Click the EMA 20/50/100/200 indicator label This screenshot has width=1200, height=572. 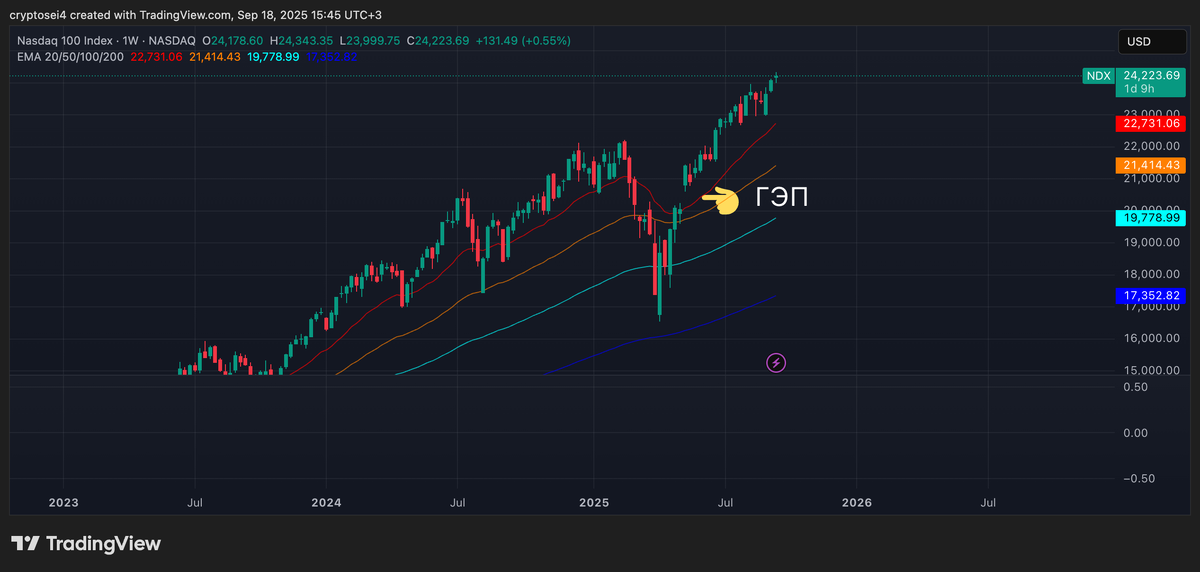pos(71,57)
